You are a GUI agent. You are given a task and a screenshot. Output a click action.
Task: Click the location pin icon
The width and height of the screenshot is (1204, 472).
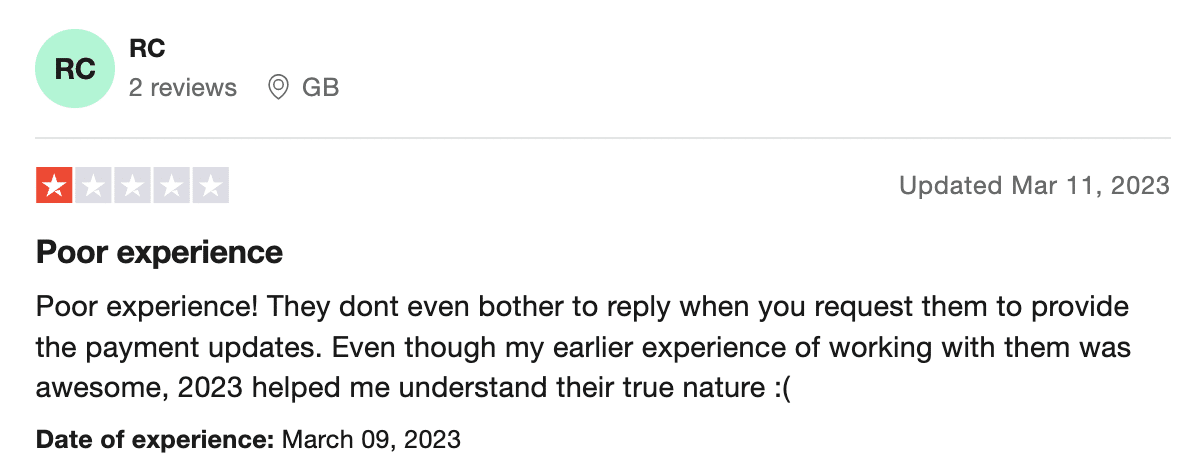[x=279, y=88]
